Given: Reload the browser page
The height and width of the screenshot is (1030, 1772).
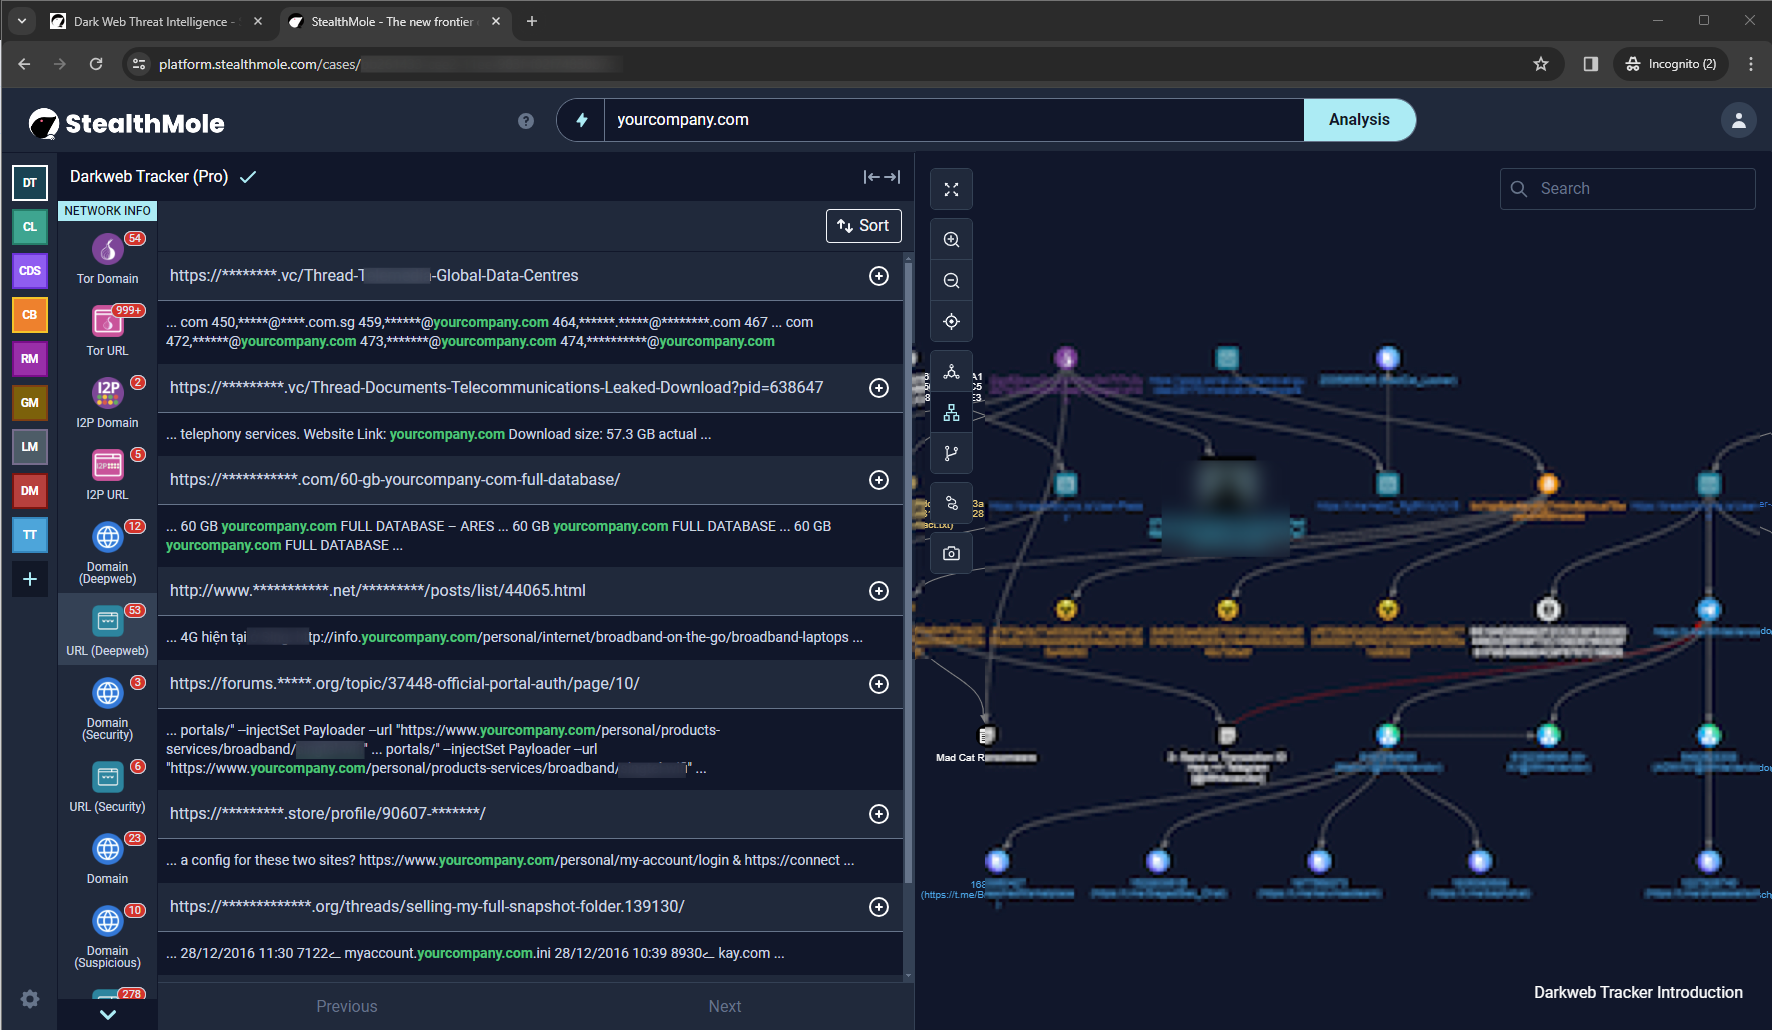Looking at the screenshot, I should click(96, 64).
